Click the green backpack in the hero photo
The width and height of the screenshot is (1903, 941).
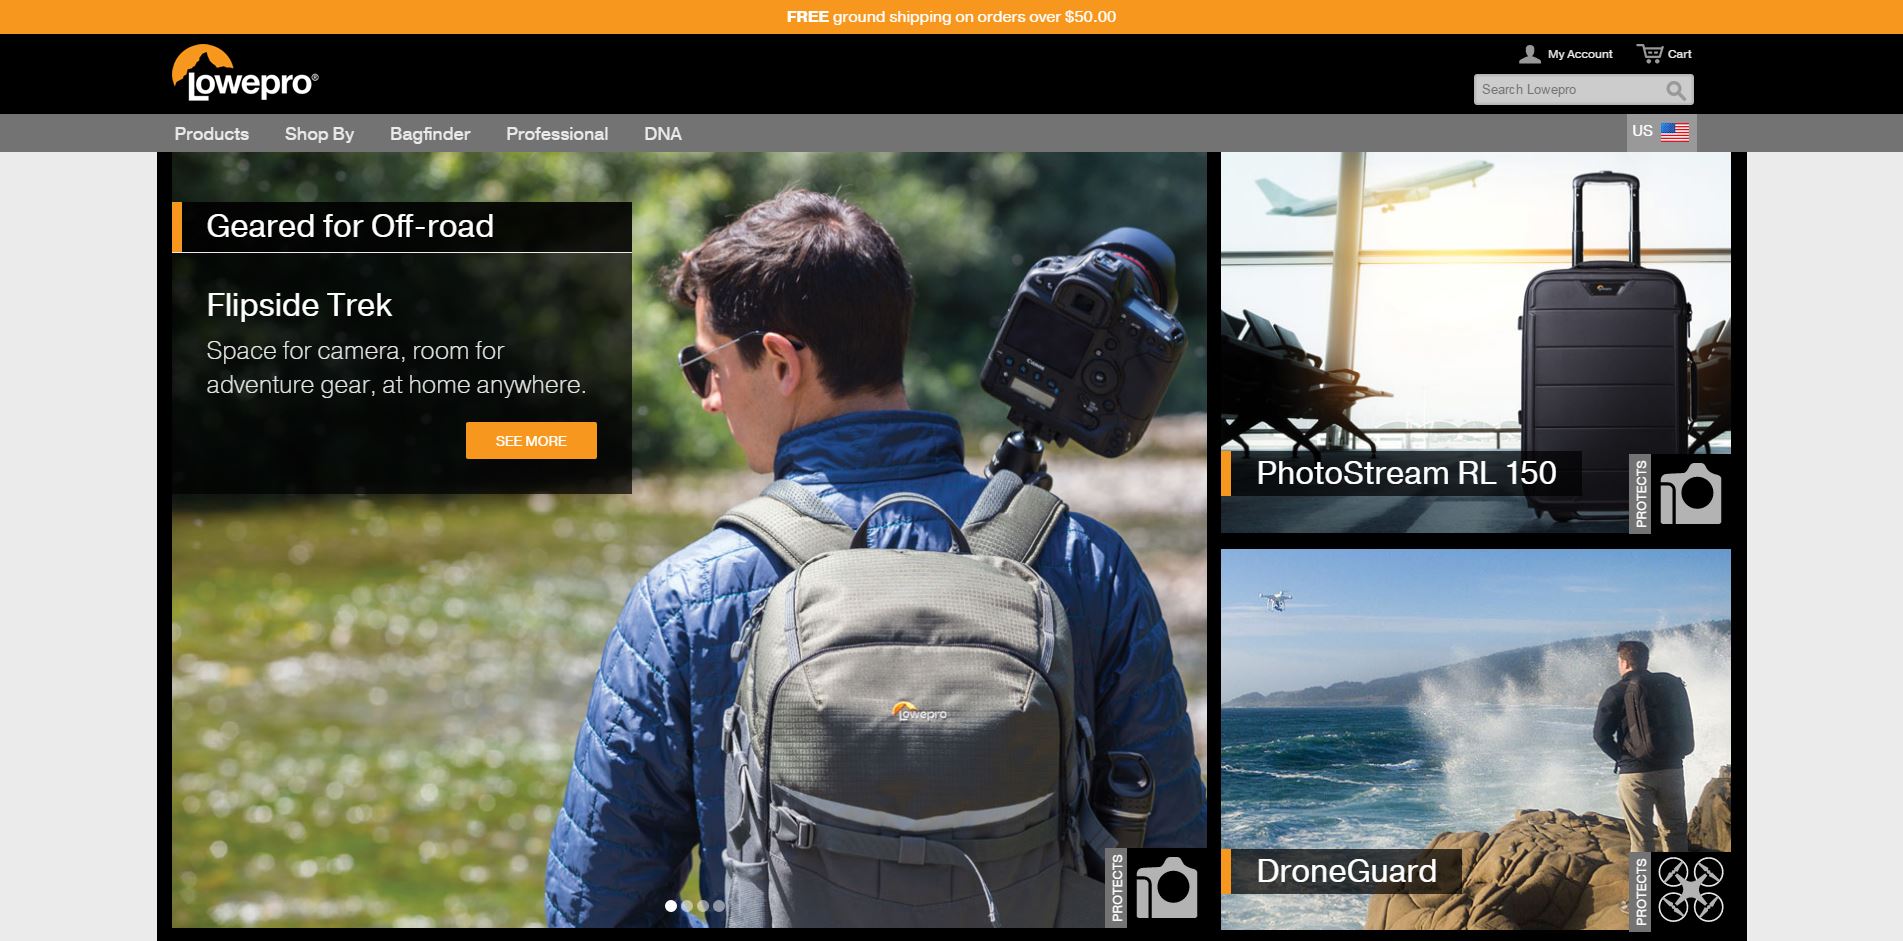coord(900,700)
